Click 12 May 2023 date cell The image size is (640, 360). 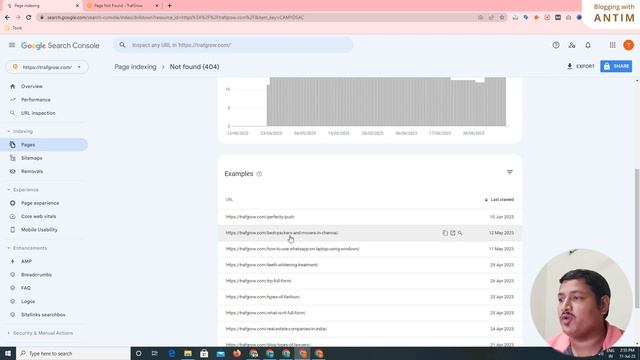(501, 233)
